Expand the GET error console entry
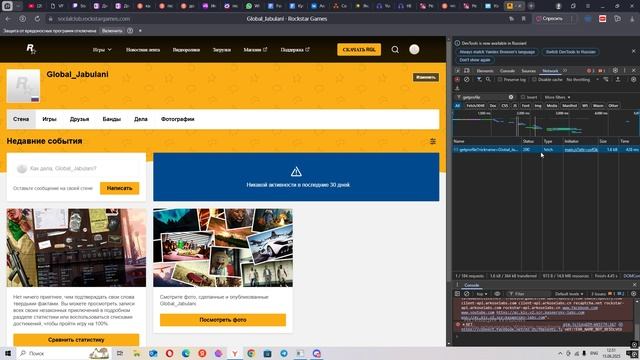 click(x=463, y=324)
